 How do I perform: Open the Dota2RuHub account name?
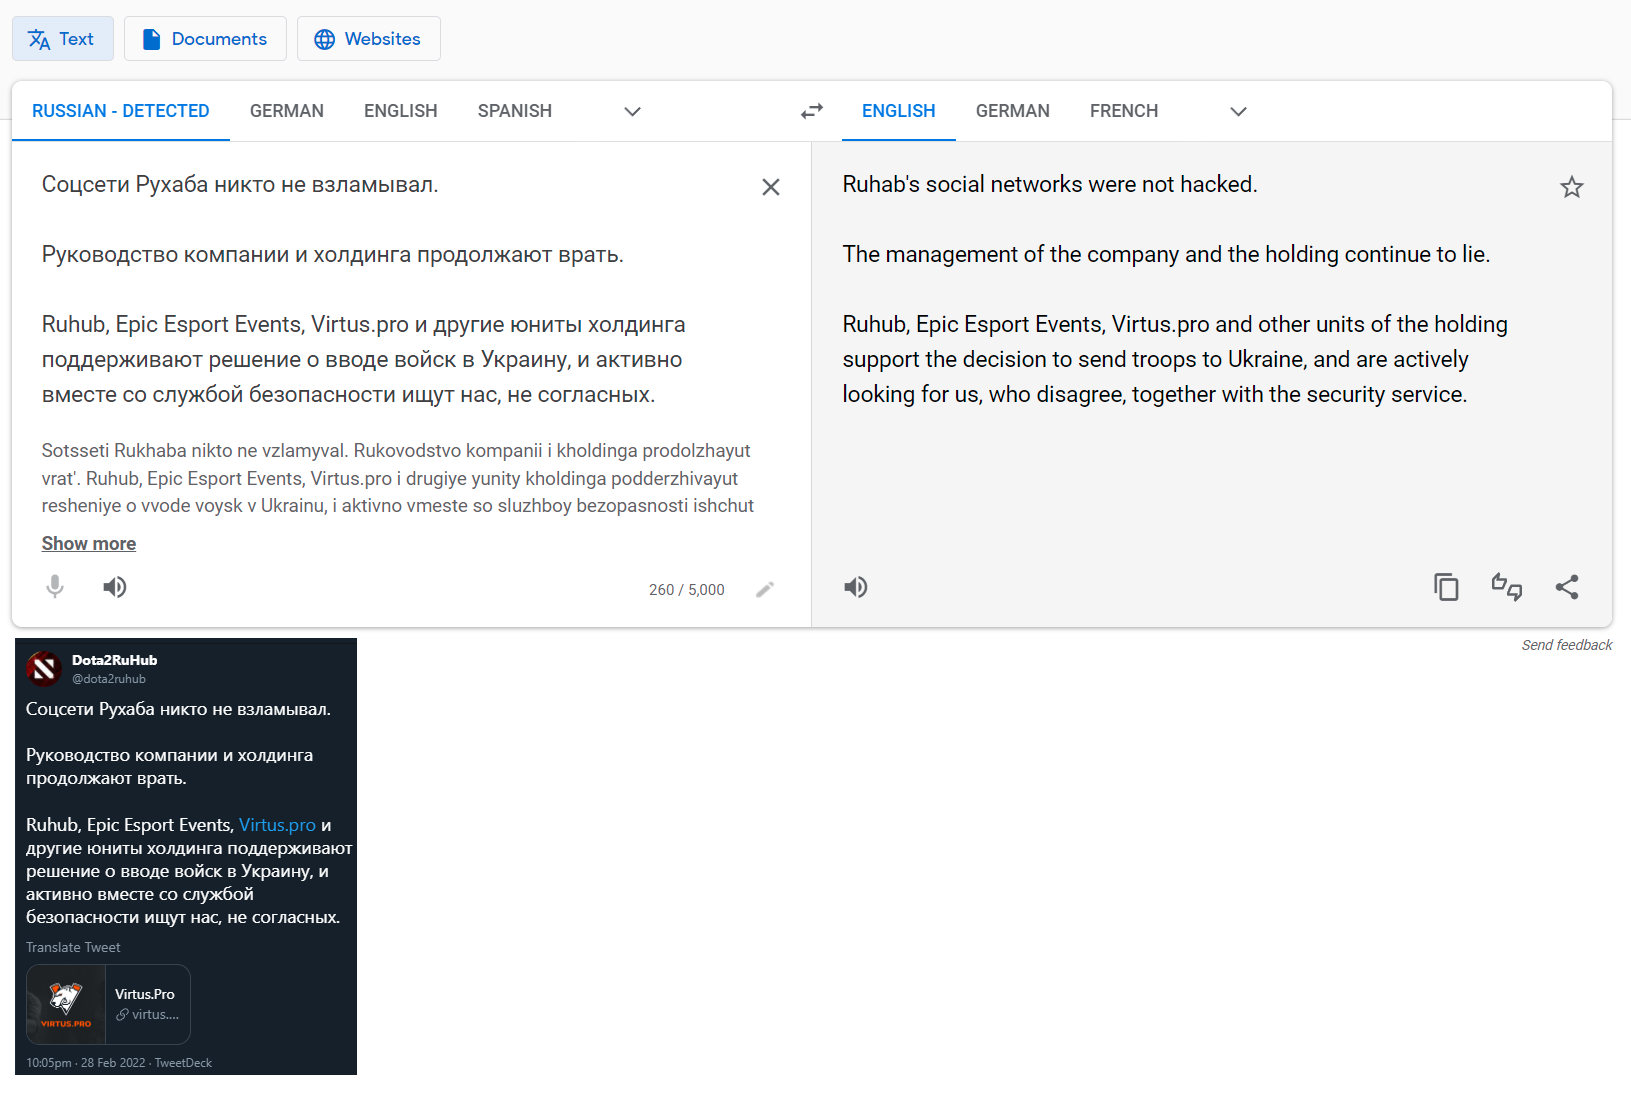pyautogui.click(x=114, y=660)
